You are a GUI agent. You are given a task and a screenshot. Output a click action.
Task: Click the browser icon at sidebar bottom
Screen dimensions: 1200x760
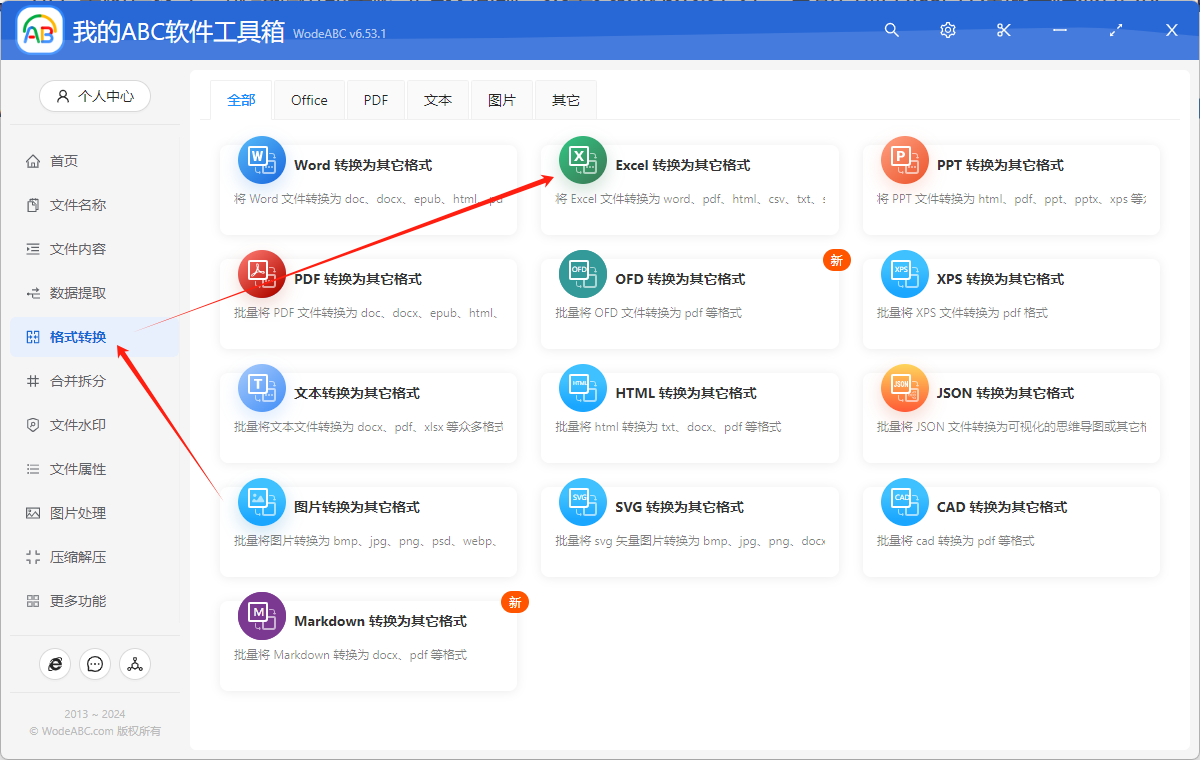click(x=55, y=663)
